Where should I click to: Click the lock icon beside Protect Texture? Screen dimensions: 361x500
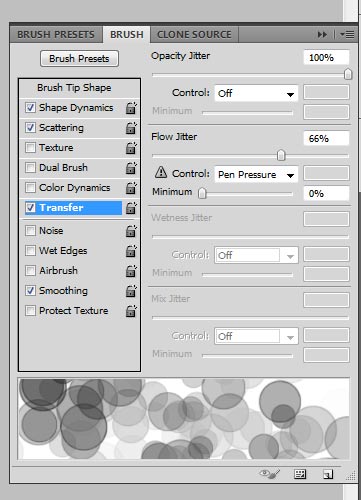point(131,311)
